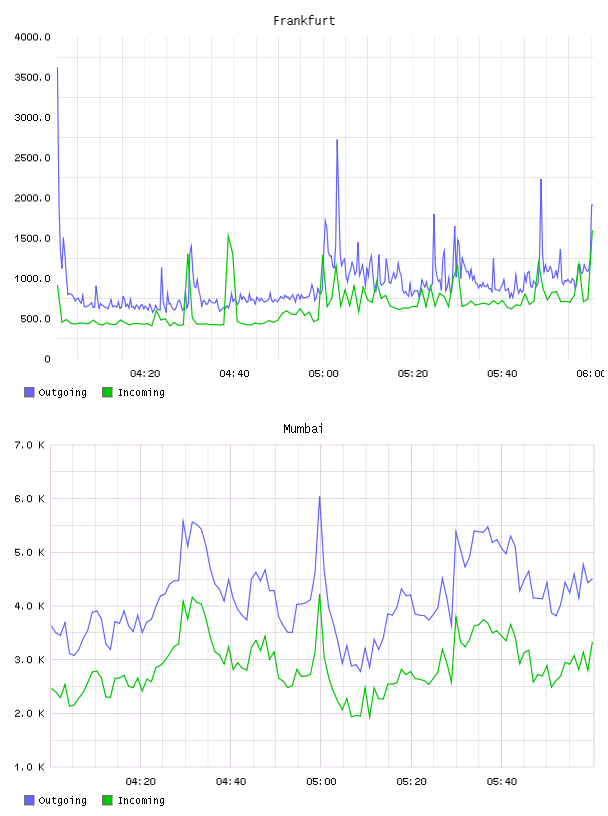Click Frankfurt outgoing peak just after 05:00 near 2700
Viewport: 608px width, 816px height.
point(337,140)
